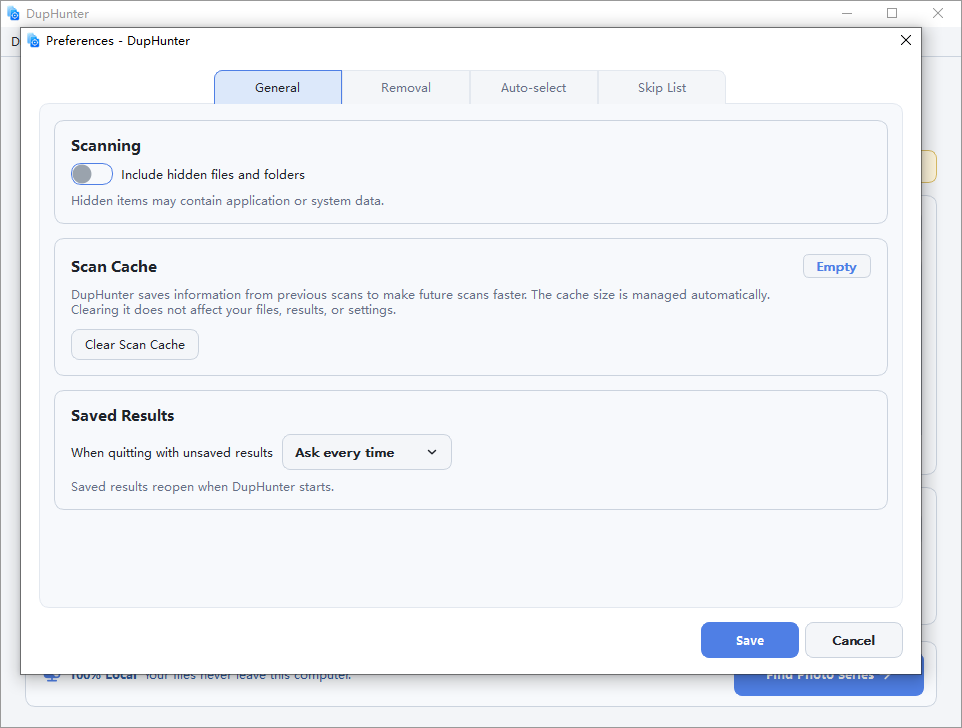The width and height of the screenshot is (962, 728).
Task: Open the Auto-select tab
Action: pyautogui.click(x=534, y=87)
